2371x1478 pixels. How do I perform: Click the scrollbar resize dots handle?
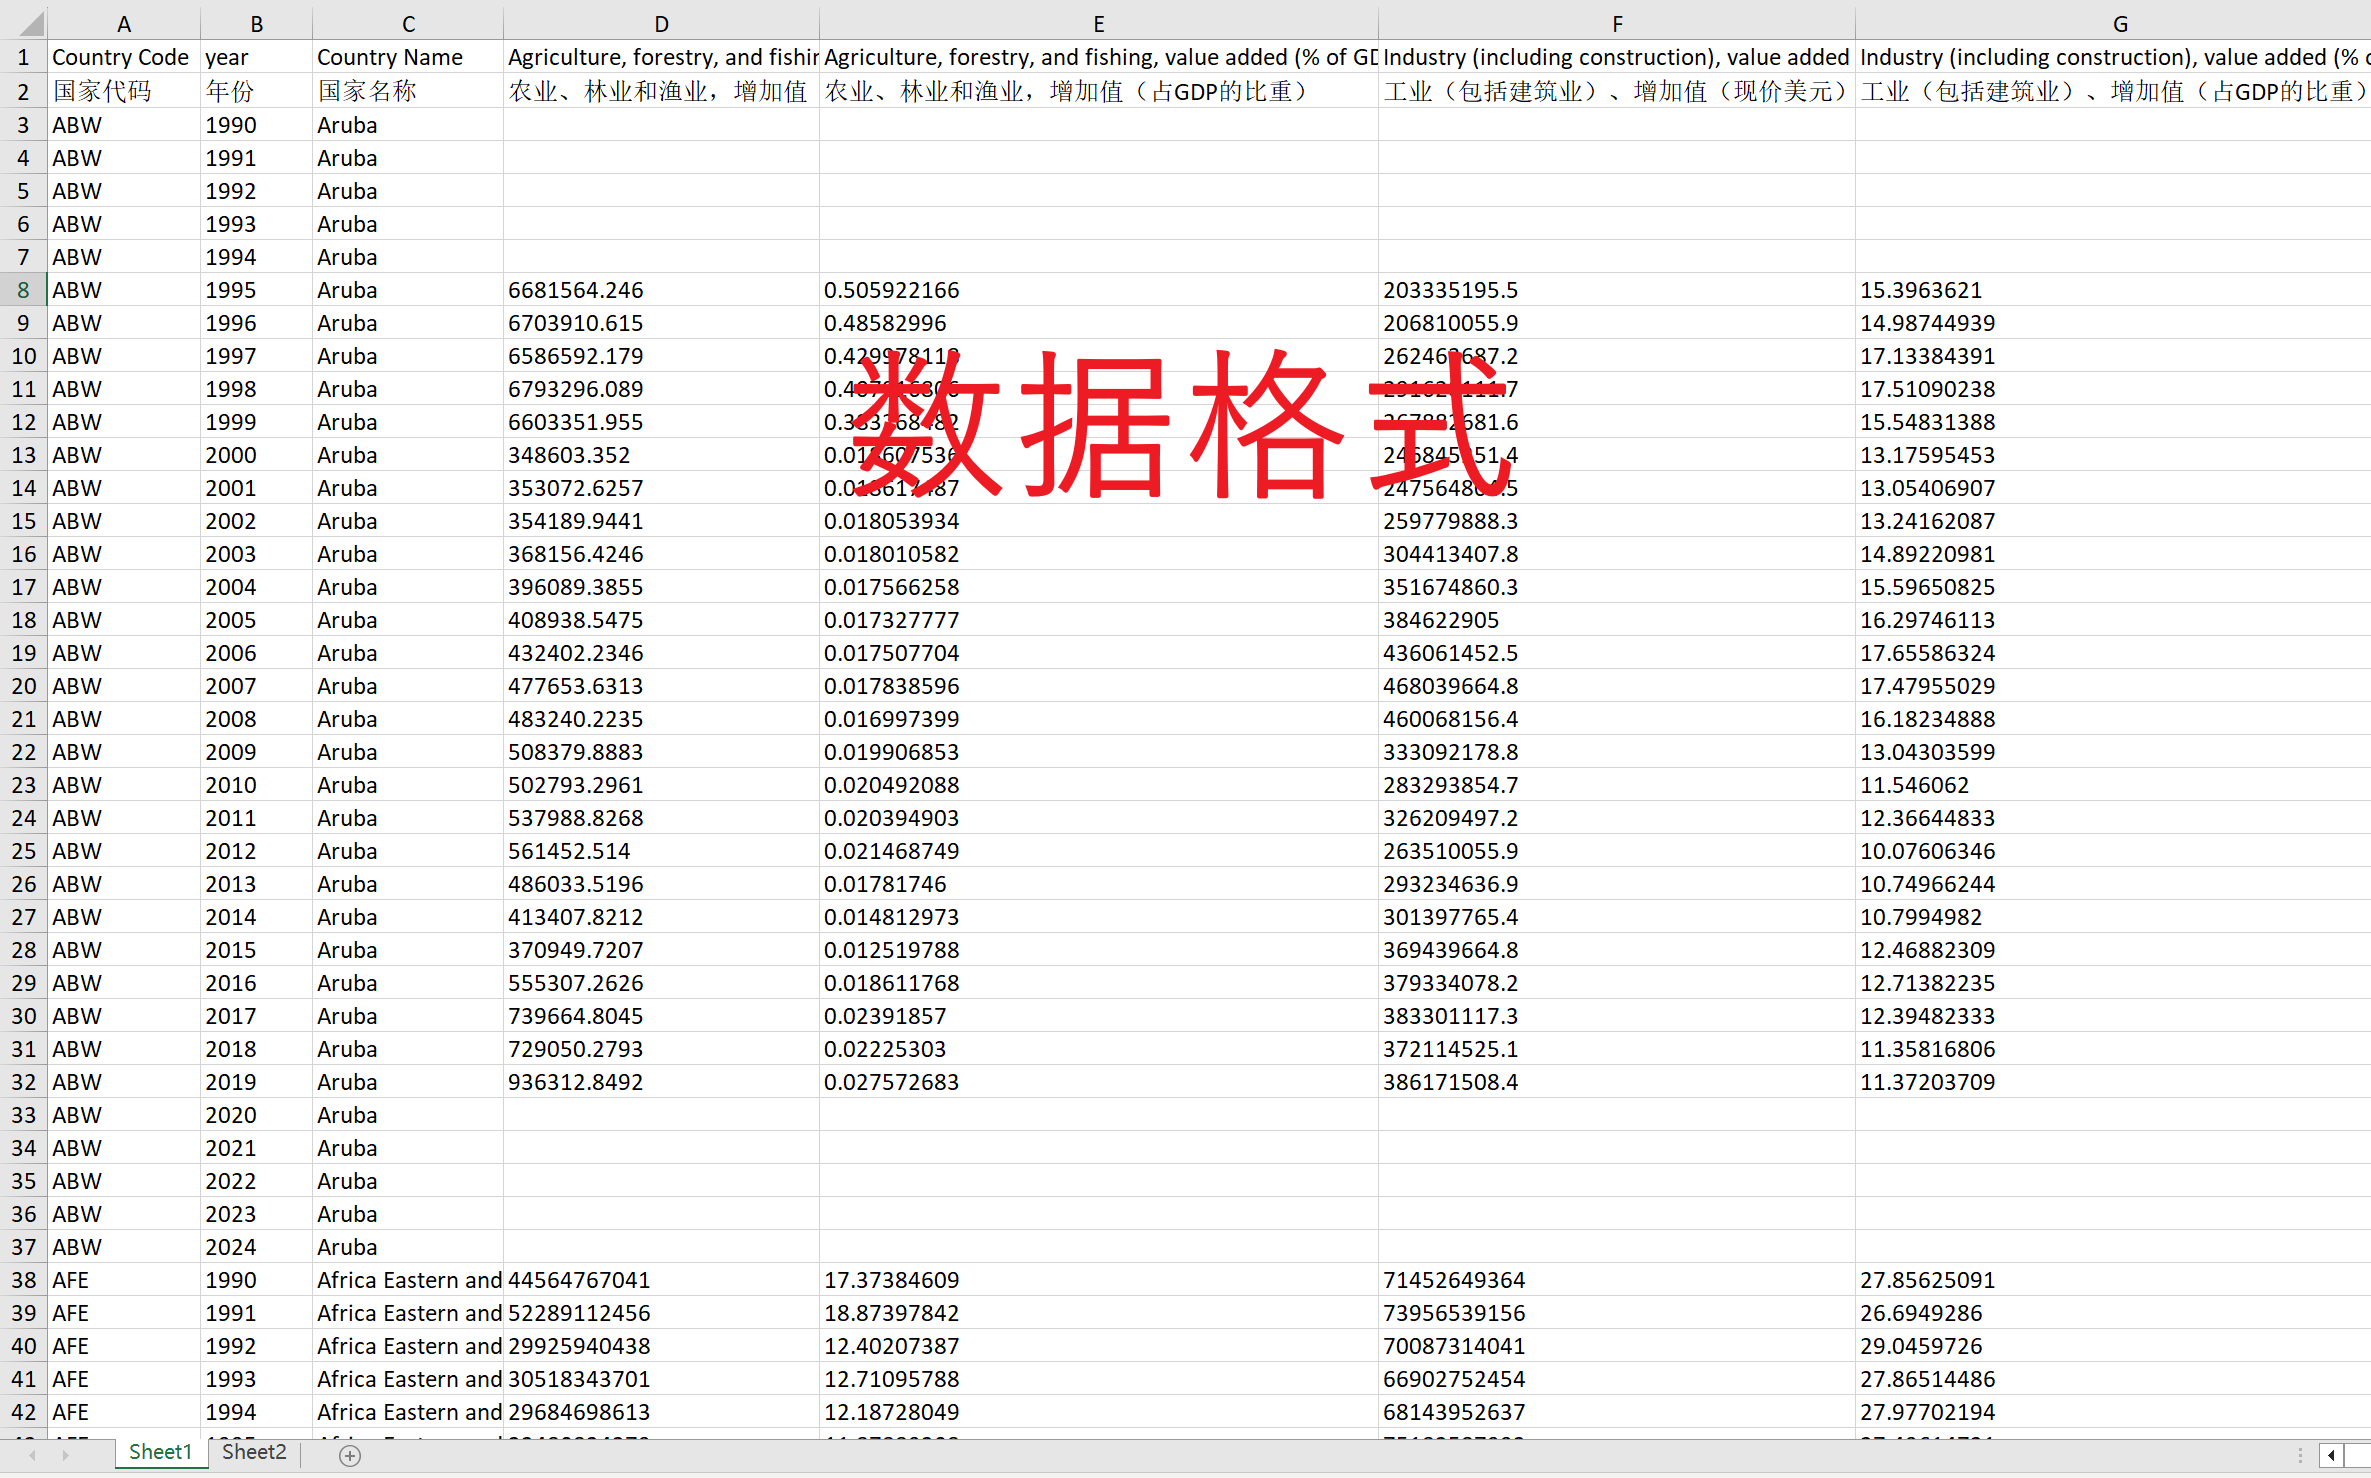[x=2300, y=1455]
